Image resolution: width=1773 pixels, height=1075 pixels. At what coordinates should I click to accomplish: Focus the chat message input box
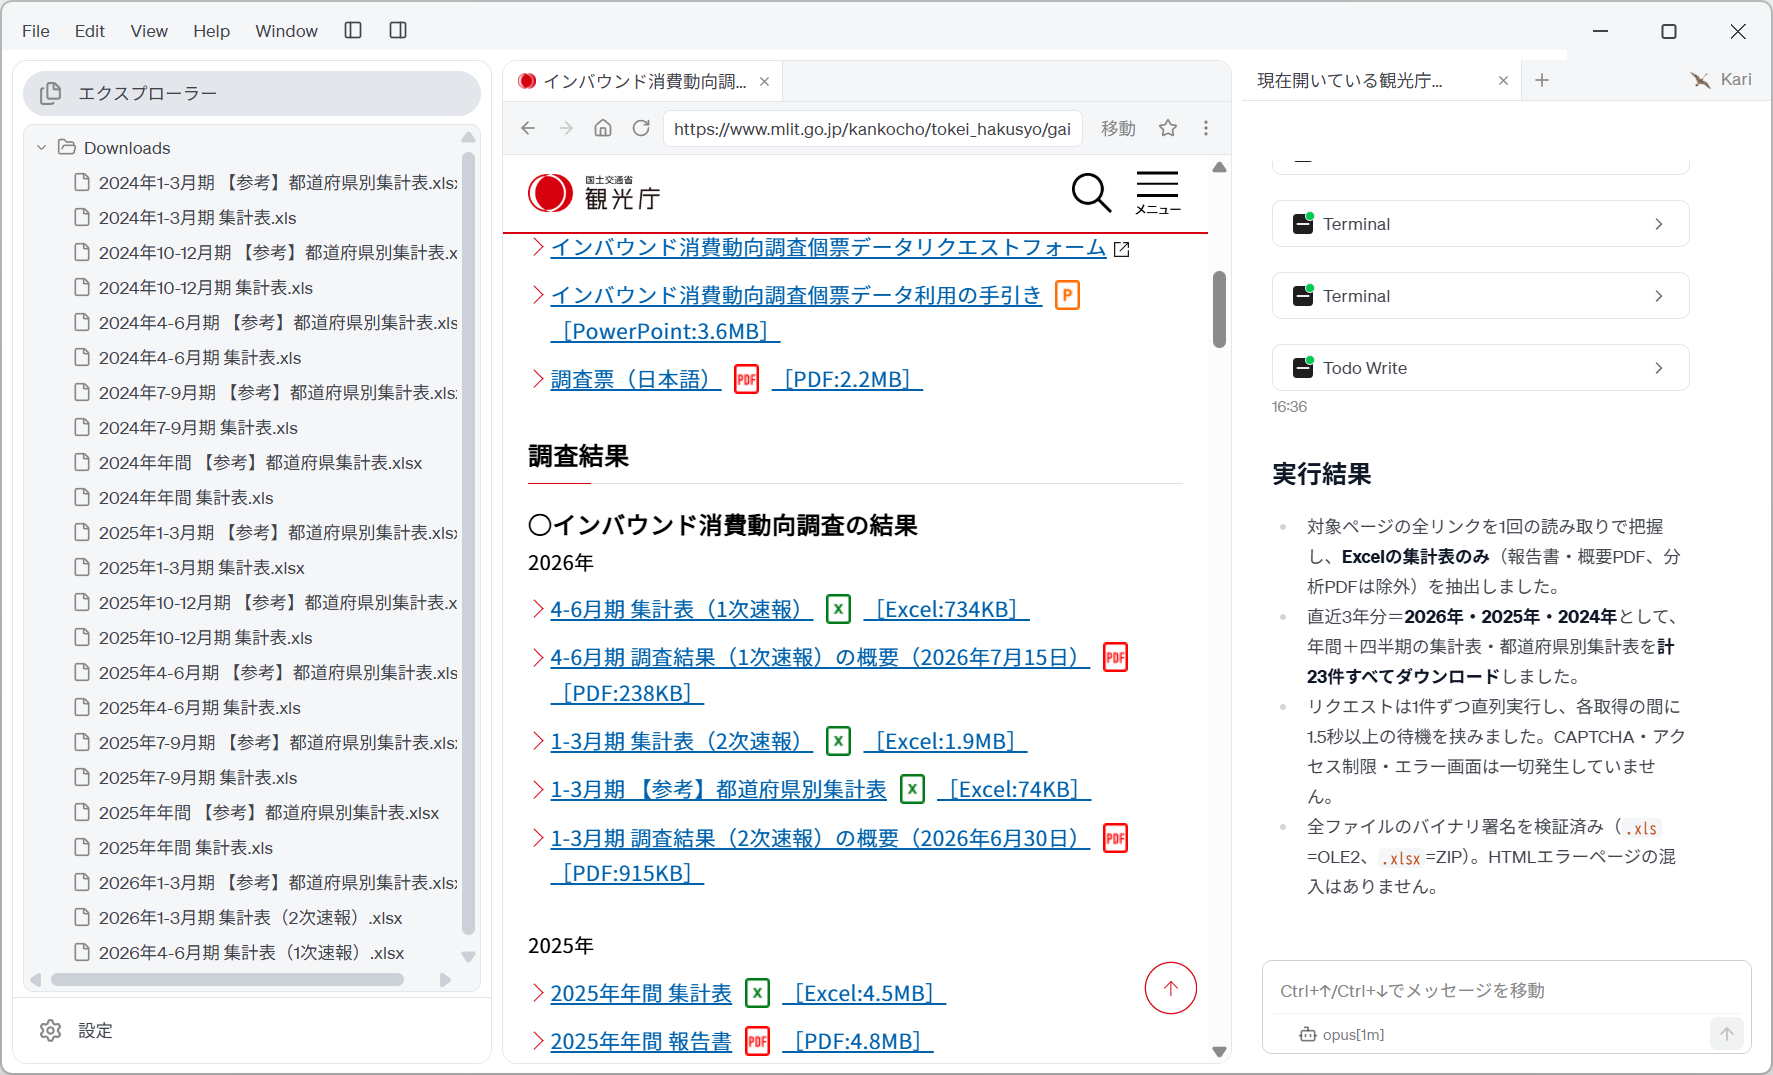1506,990
